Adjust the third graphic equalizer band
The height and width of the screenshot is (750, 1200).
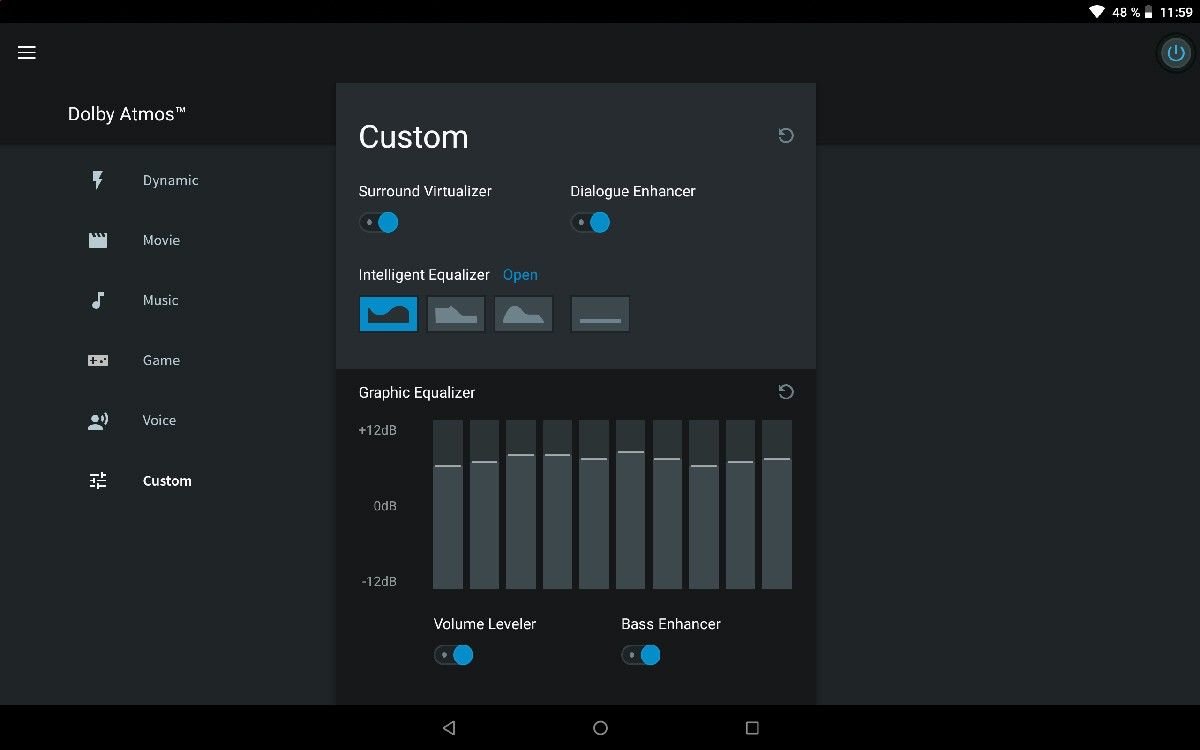pyautogui.click(x=521, y=504)
